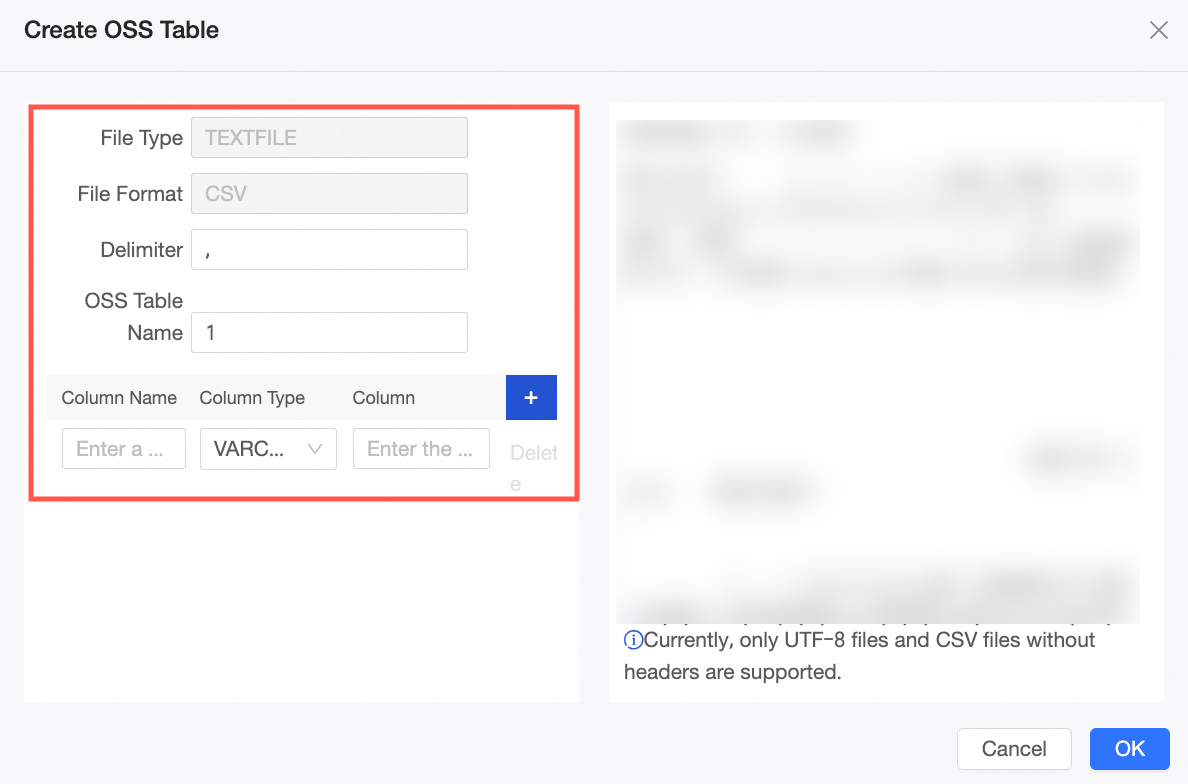The image size is (1188, 784).
Task: Click the File Format label
Action: [130, 194]
